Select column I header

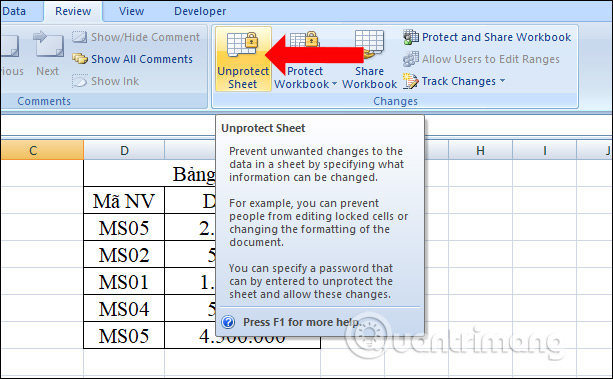545,150
